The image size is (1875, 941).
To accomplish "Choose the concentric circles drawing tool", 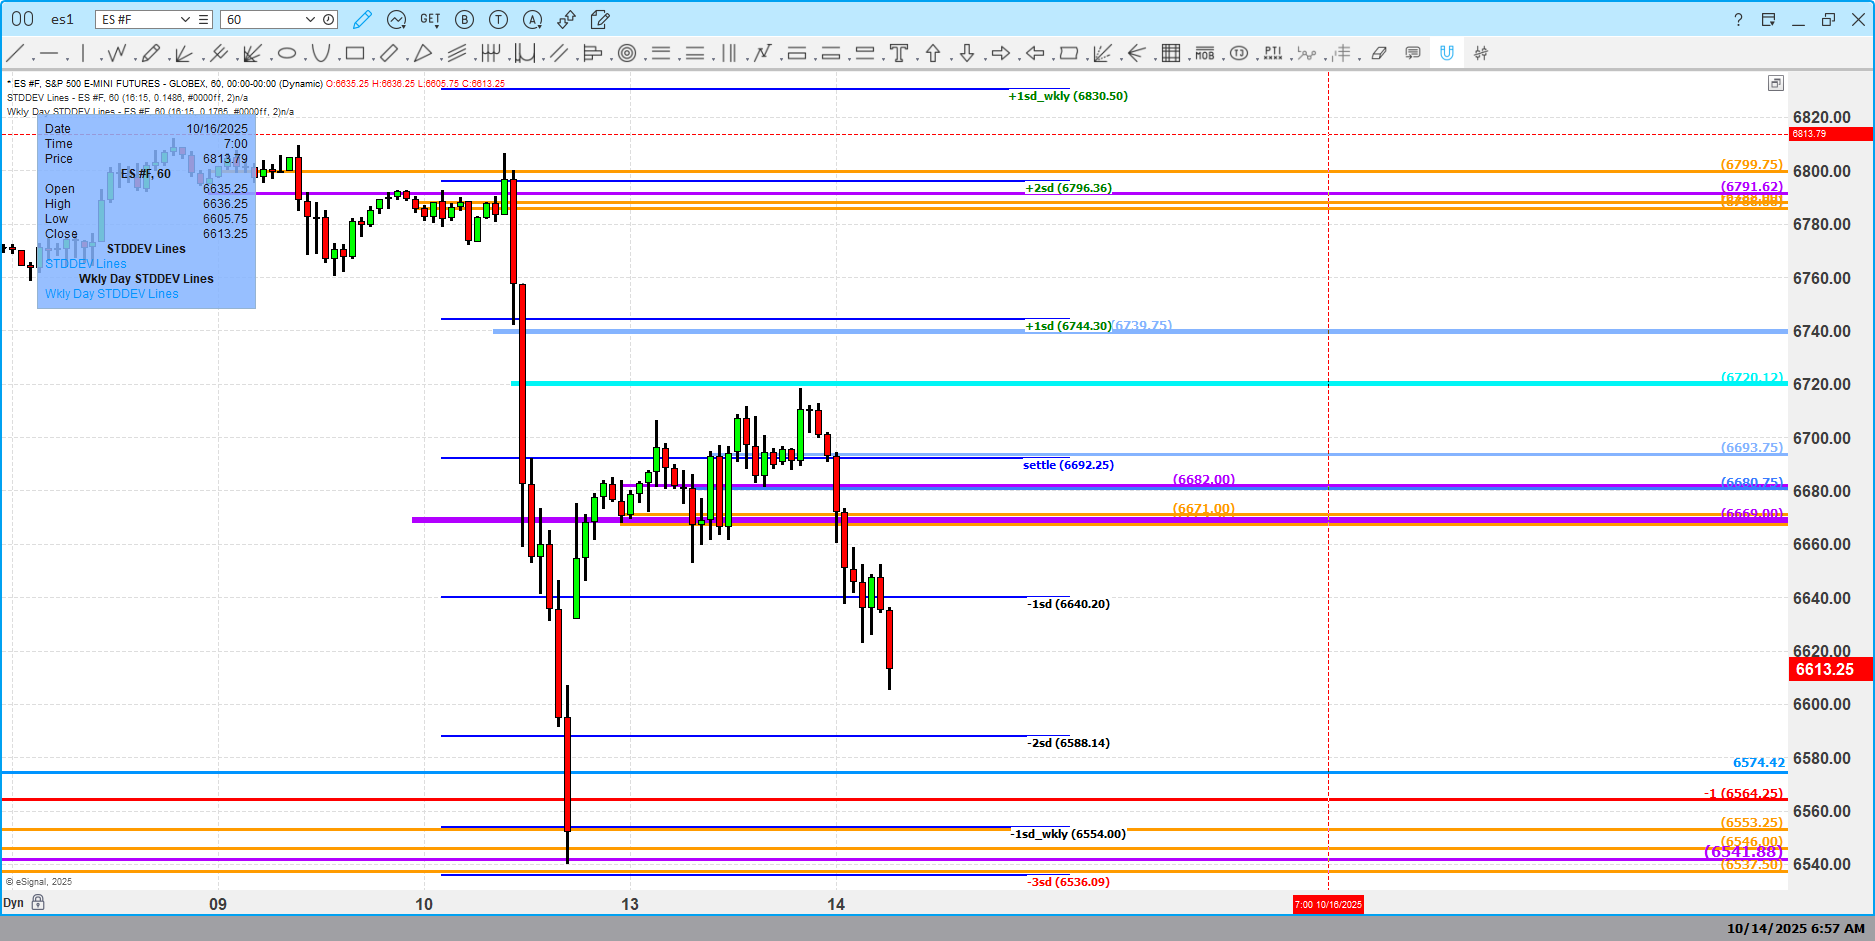I will click(627, 53).
